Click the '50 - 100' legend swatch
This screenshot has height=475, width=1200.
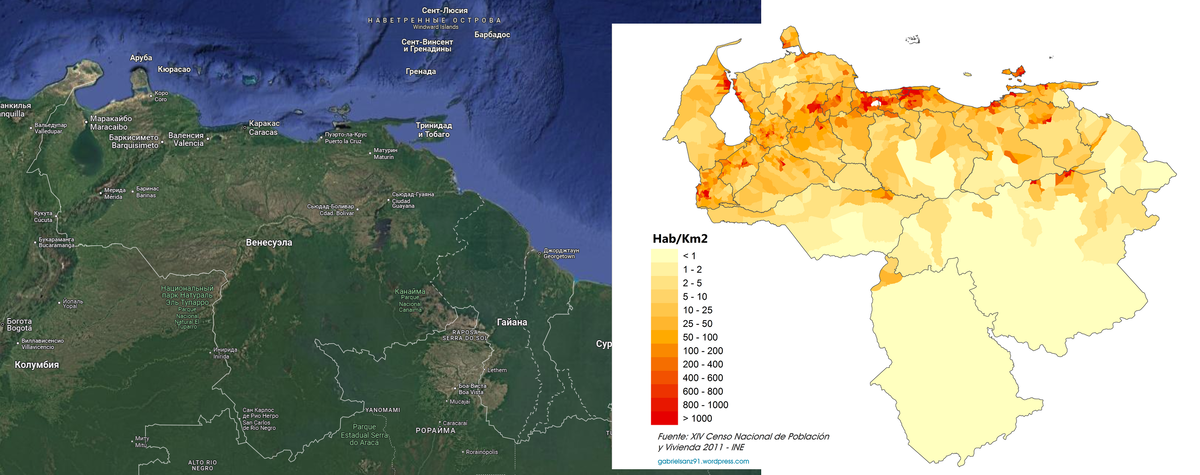point(664,338)
